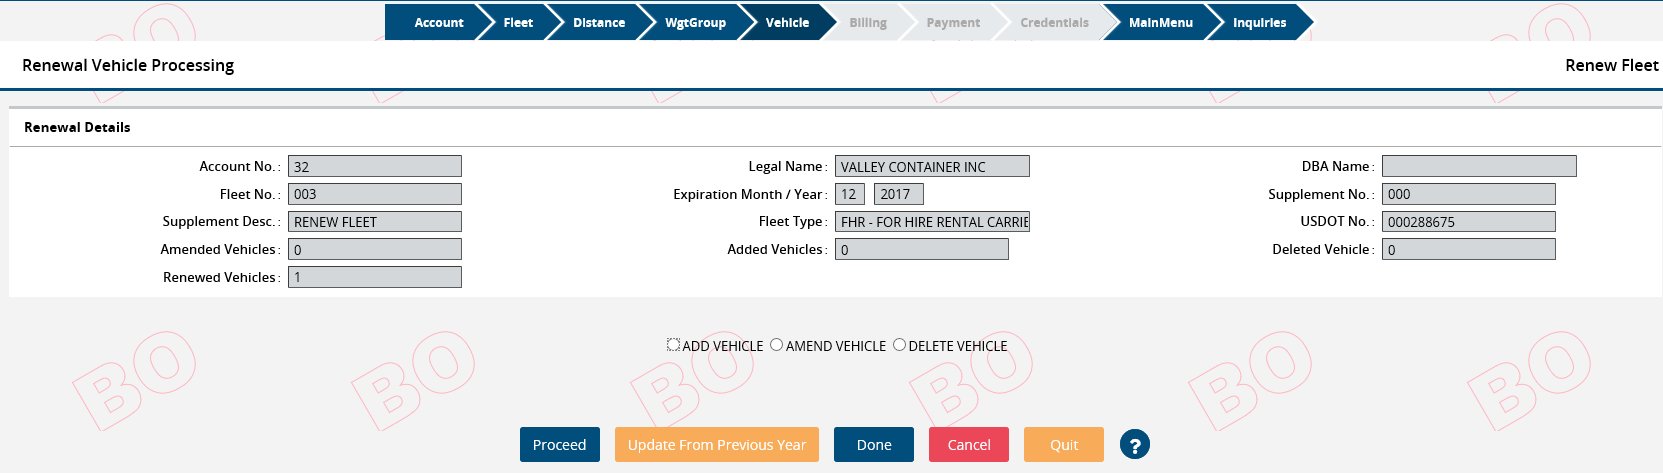This screenshot has height=473, width=1663.
Task: Open the blue question mark help icon
Action: [x=1134, y=445]
